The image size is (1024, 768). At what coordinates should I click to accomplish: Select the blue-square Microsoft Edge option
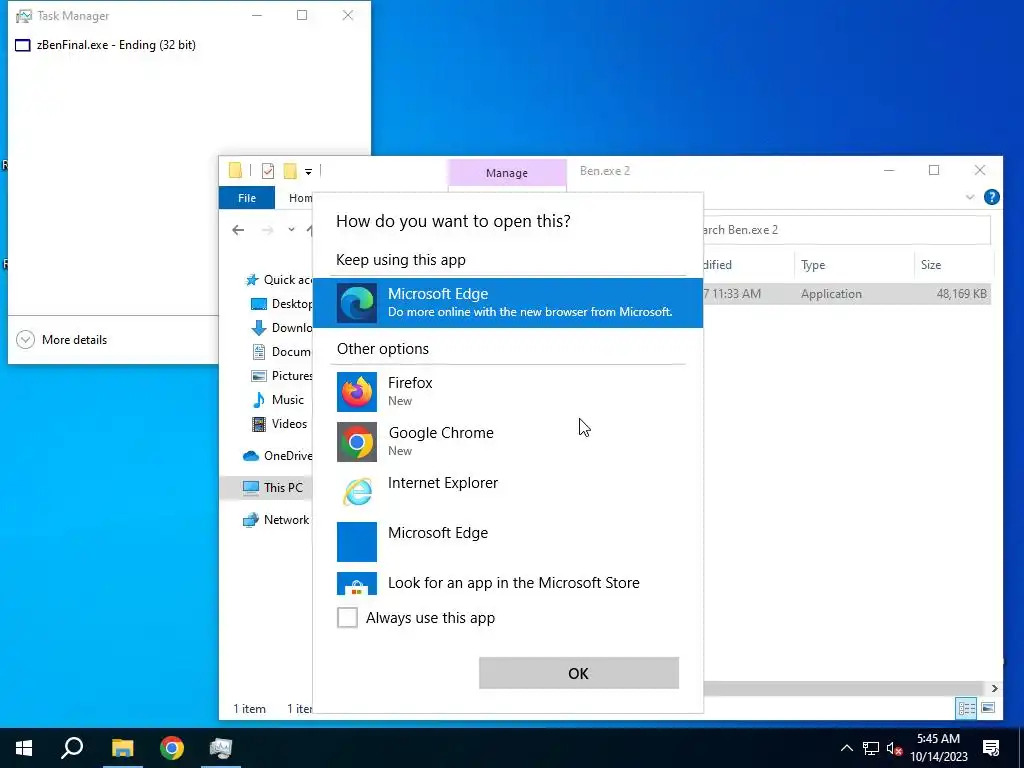pos(507,541)
